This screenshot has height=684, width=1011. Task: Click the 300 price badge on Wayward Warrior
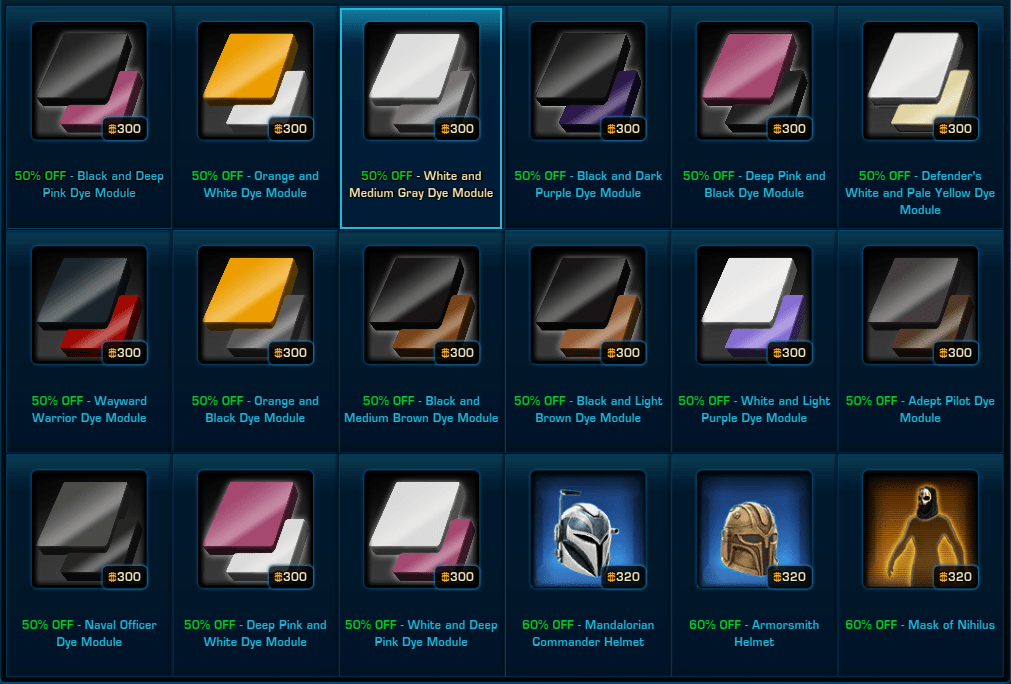(x=124, y=353)
